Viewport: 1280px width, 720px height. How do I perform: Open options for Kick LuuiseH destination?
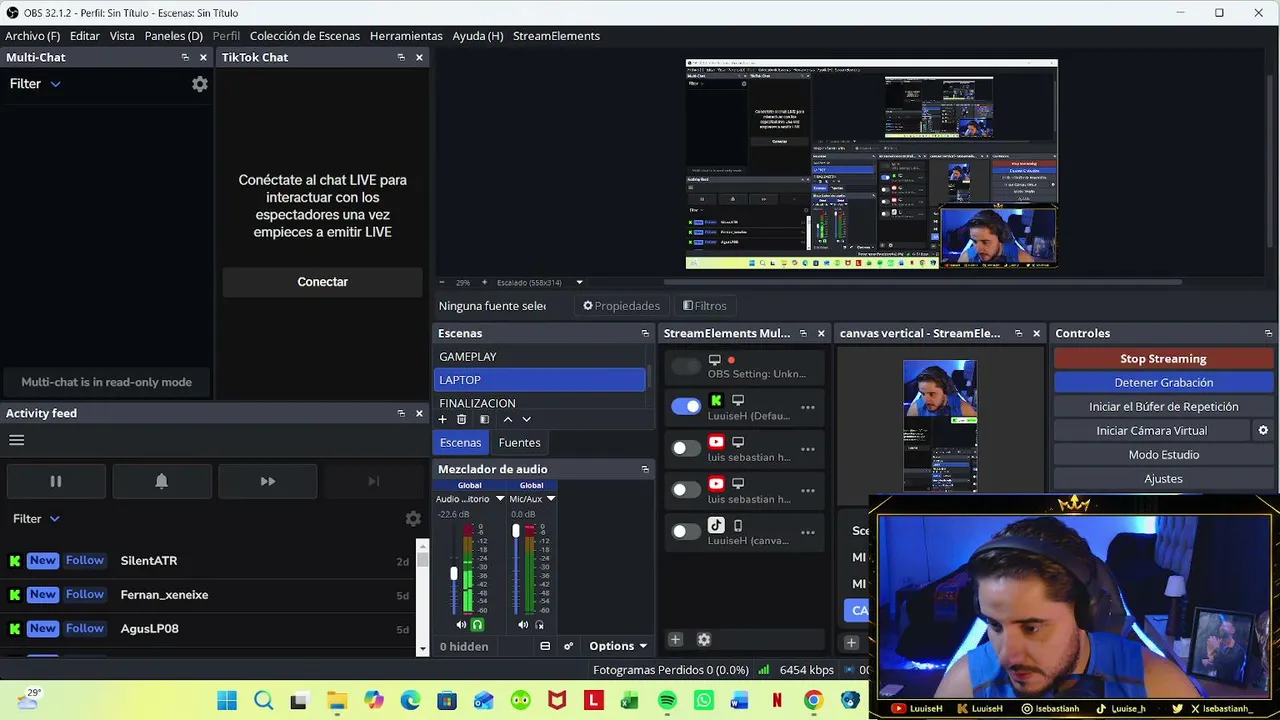[808, 407]
